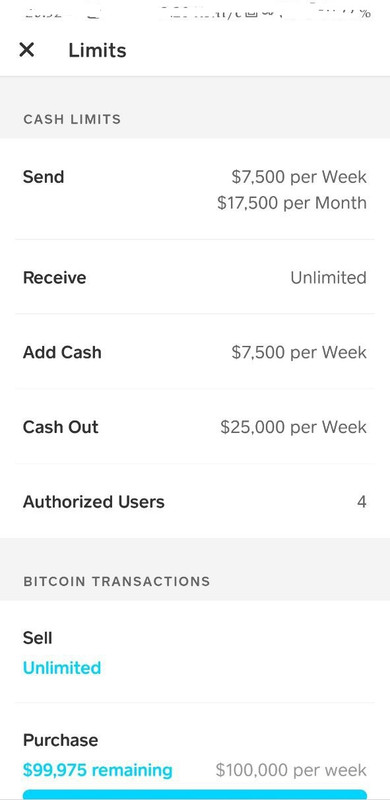Image resolution: width=390 pixels, height=800 pixels.
Task: Tap the blue Unlimited sell link
Action: 62,667
